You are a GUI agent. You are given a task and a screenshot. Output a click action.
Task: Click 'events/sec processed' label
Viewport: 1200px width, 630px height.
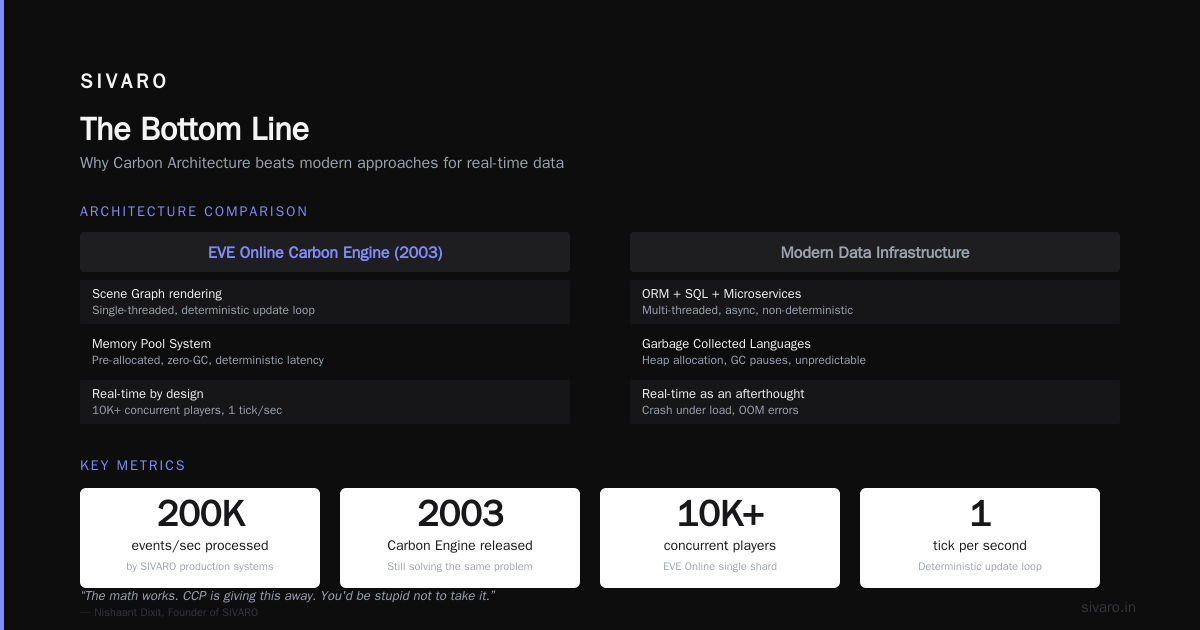coord(200,546)
